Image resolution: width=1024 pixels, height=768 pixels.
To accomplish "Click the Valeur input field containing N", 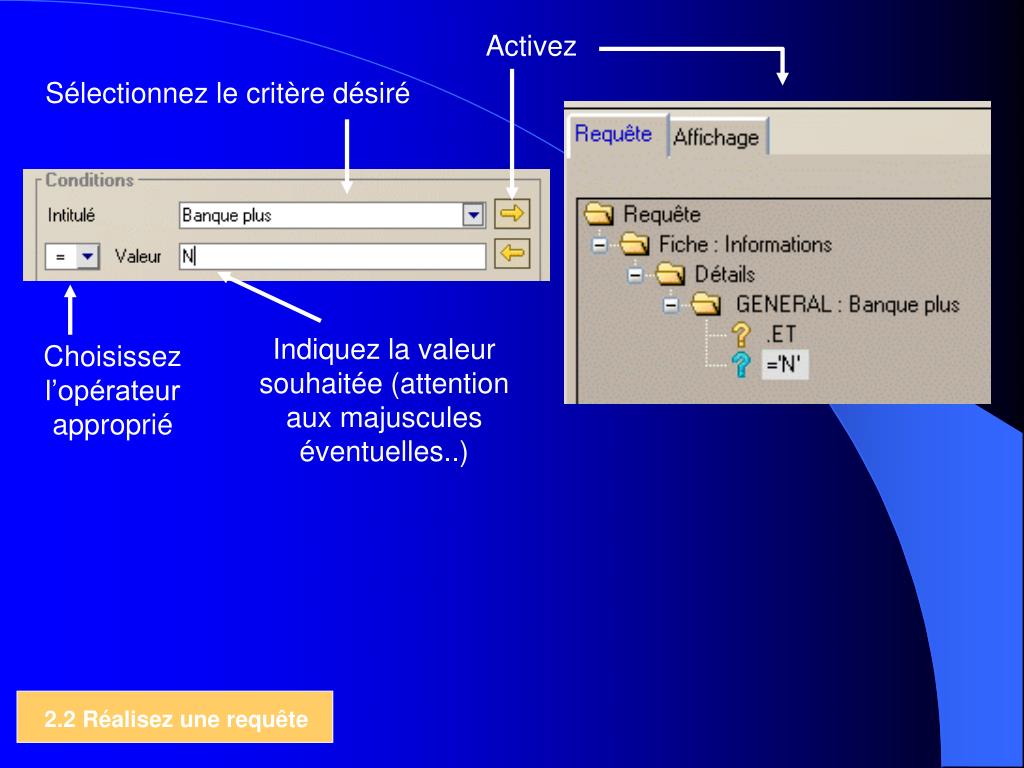I will point(332,256).
